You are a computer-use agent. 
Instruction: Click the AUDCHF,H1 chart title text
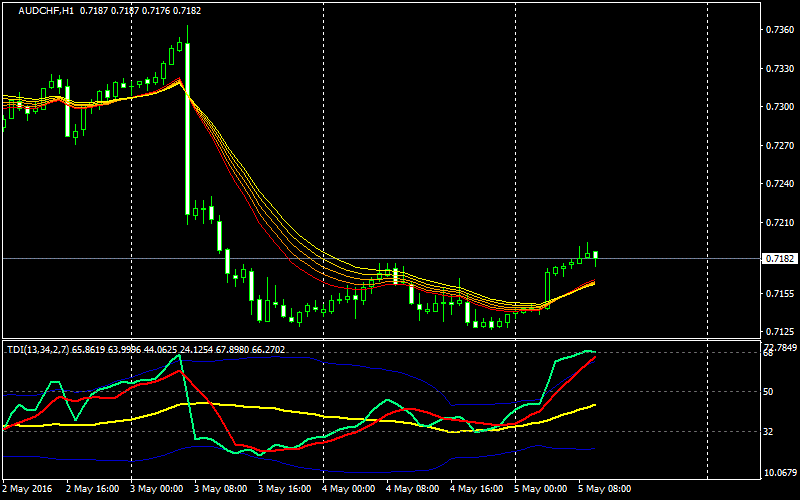pyautogui.click(x=46, y=11)
